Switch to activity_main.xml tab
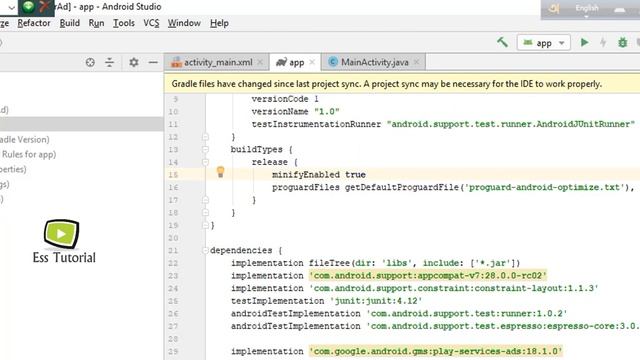 (218, 62)
